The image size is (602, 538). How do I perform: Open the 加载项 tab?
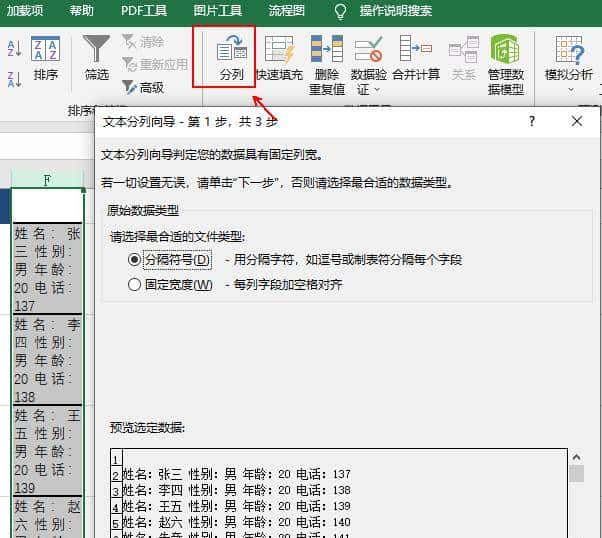25,10
